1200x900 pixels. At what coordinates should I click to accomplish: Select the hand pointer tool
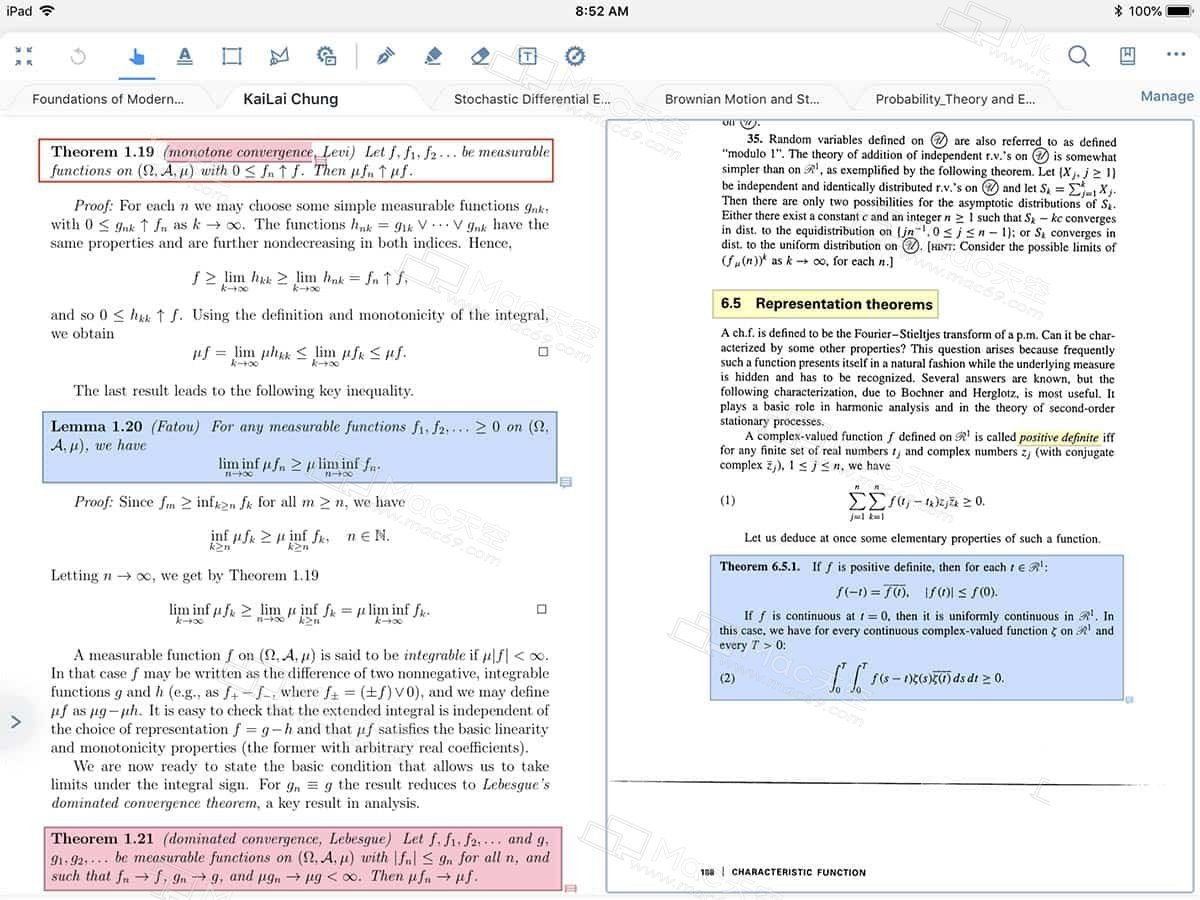pyautogui.click(x=136, y=56)
